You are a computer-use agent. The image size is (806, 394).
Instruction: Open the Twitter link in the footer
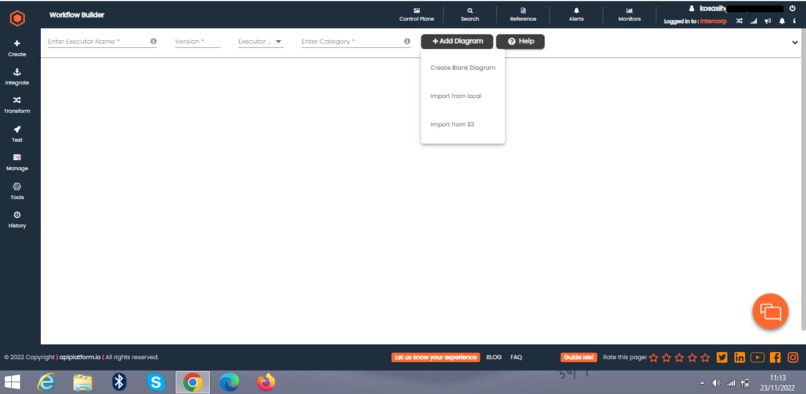(x=722, y=357)
